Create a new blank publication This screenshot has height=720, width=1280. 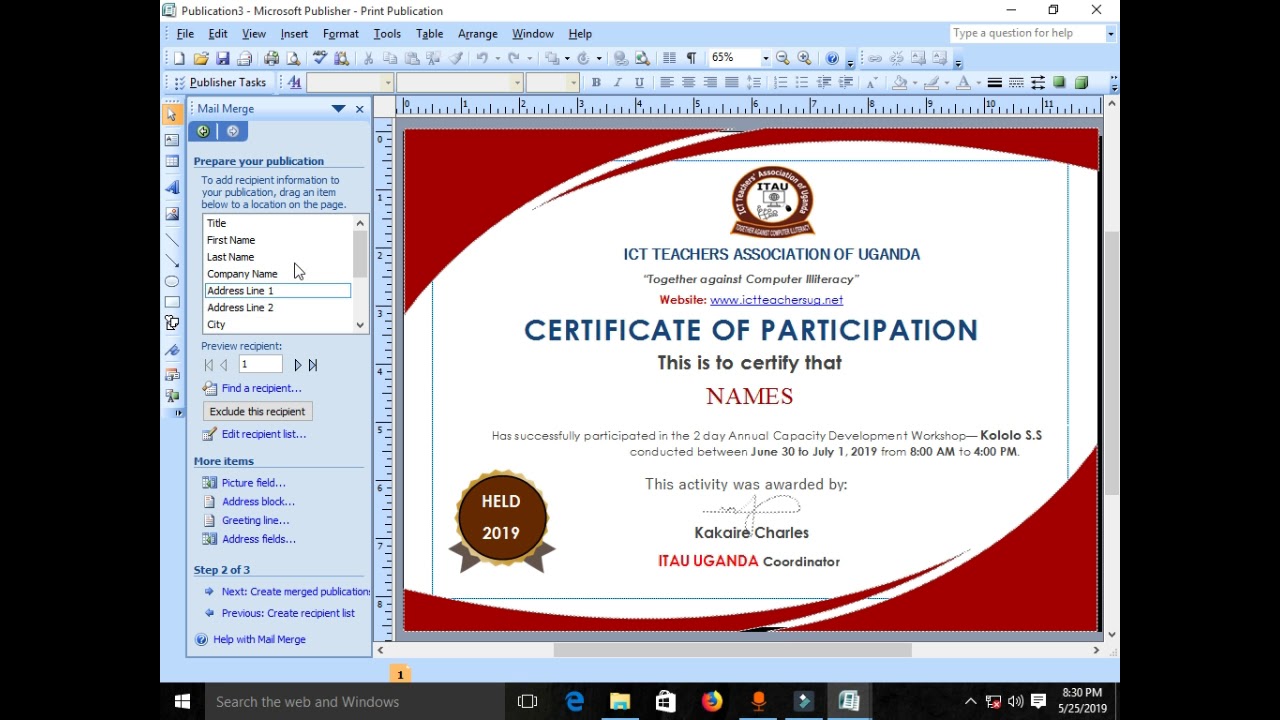tap(179, 58)
